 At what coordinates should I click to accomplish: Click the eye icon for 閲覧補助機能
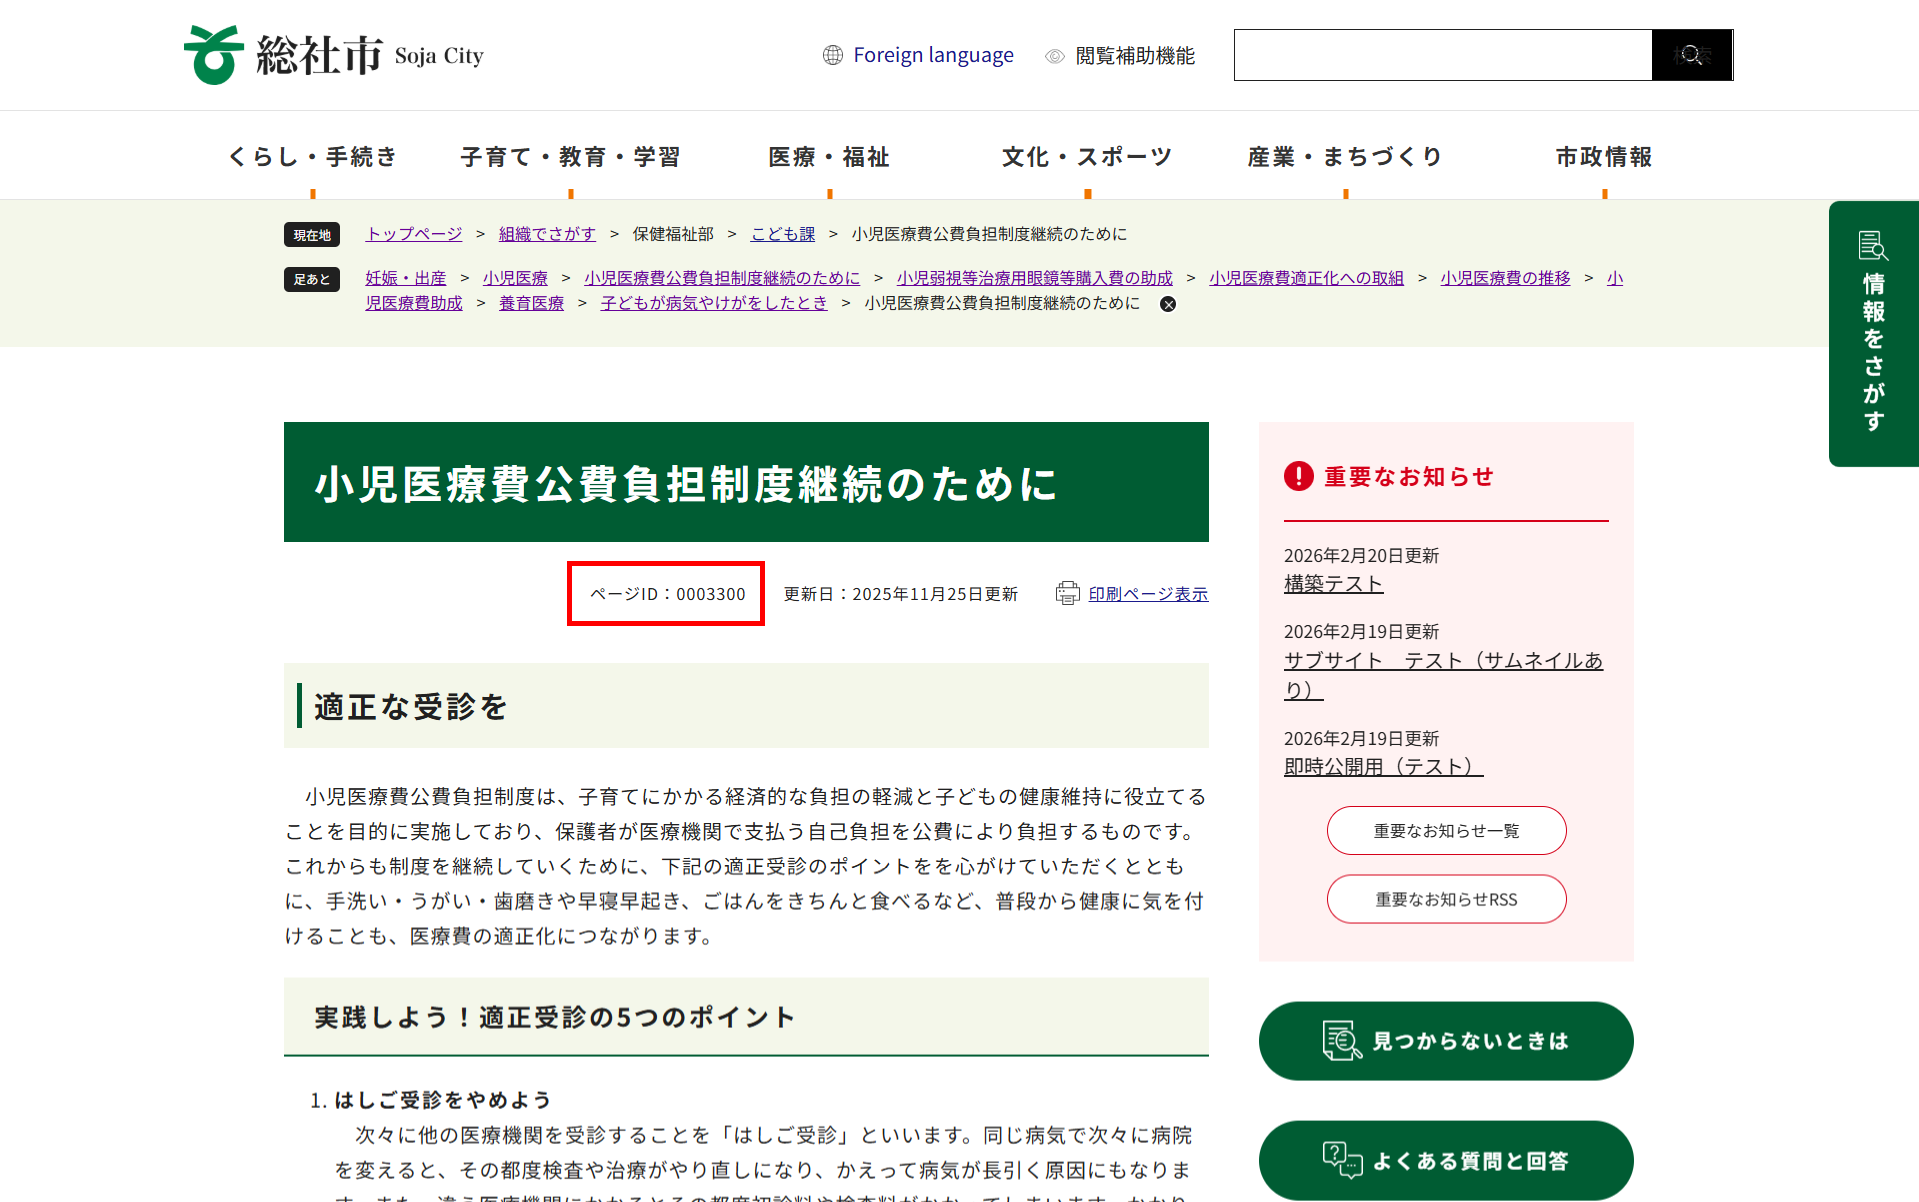[x=1054, y=56]
